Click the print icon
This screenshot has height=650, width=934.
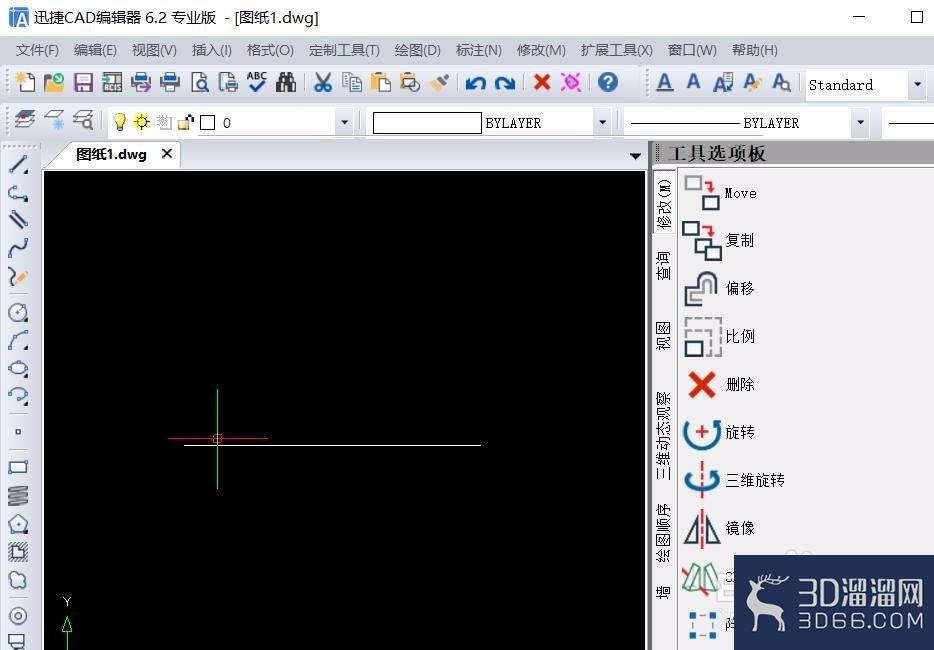[x=170, y=82]
